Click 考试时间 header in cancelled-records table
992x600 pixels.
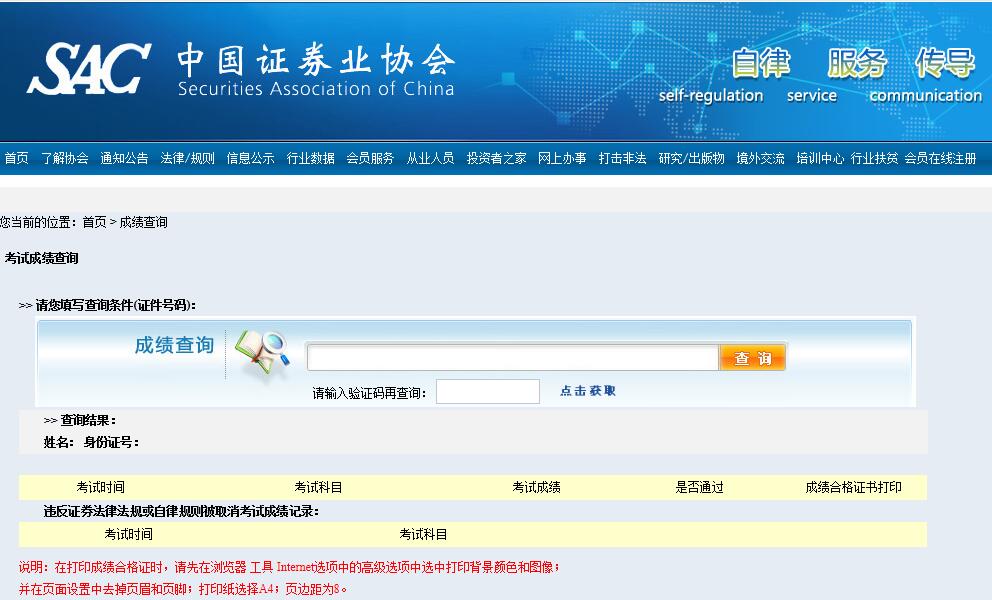pos(128,534)
